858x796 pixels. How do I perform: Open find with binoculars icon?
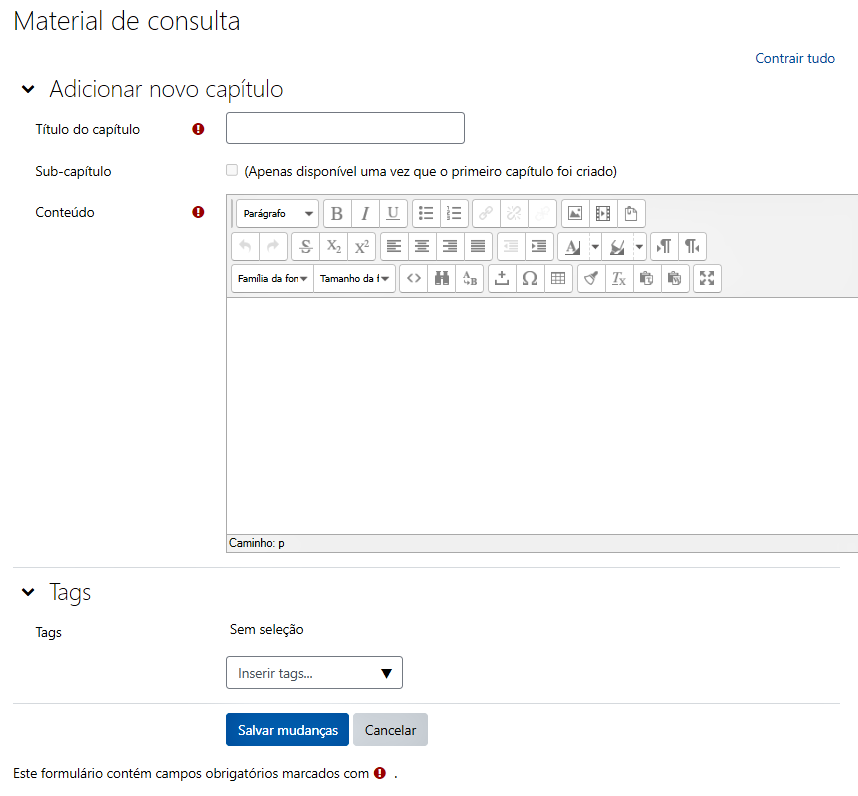pyautogui.click(x=442, y=278)
